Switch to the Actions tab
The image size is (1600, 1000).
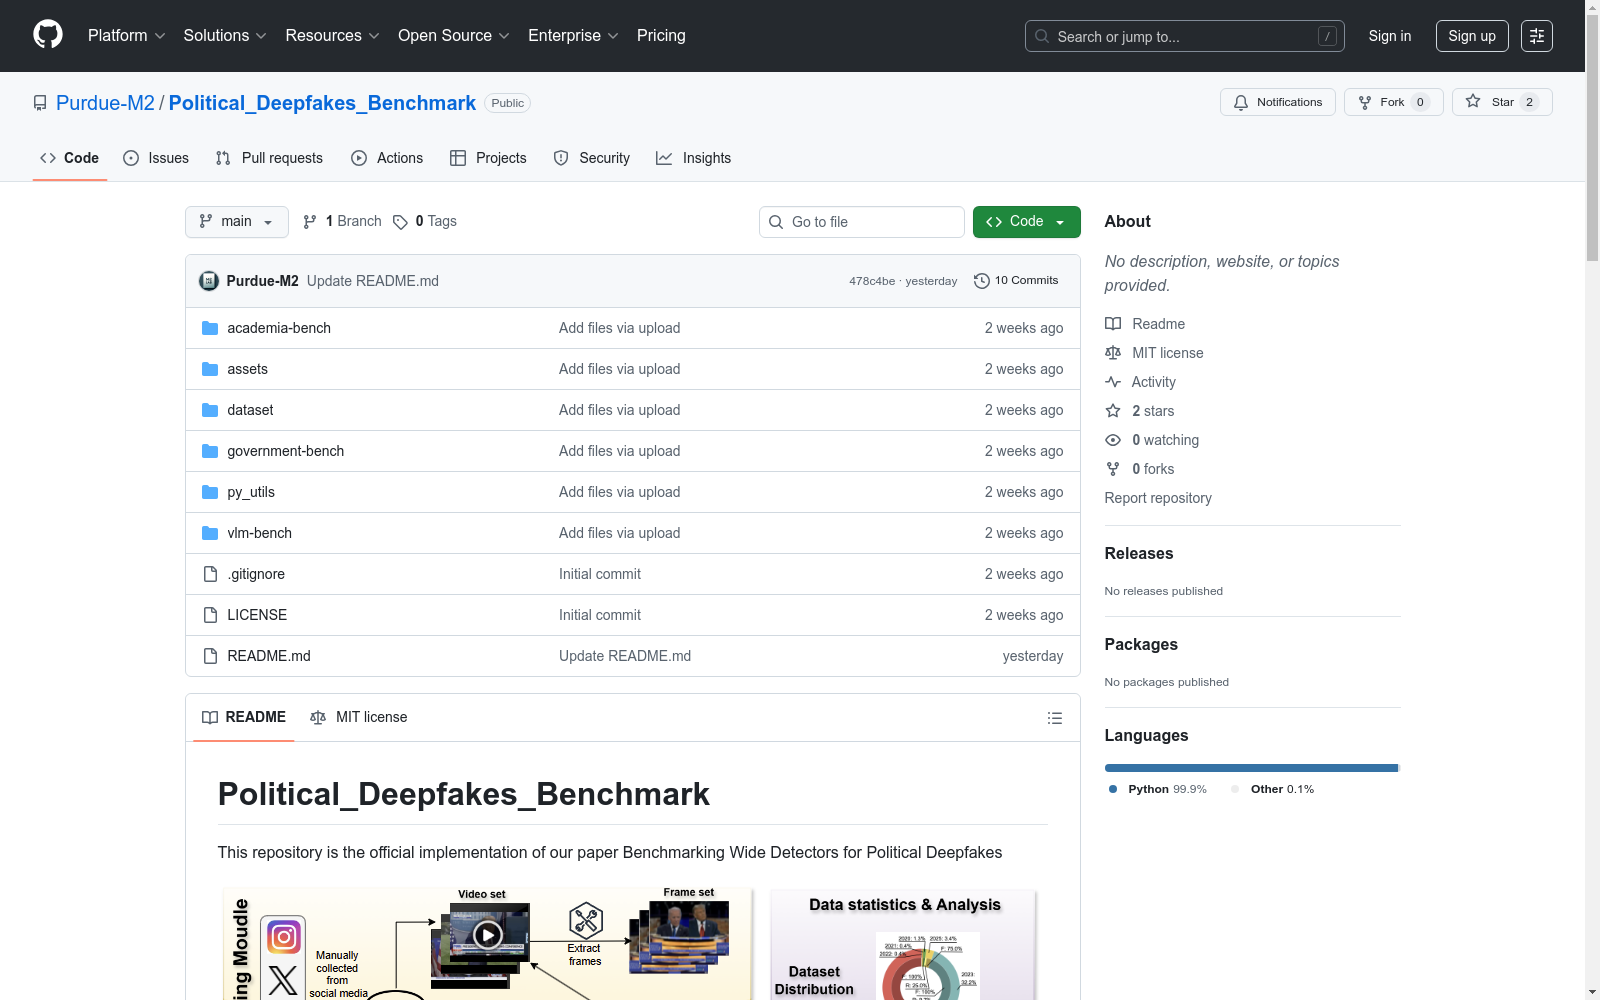[387, 158]
